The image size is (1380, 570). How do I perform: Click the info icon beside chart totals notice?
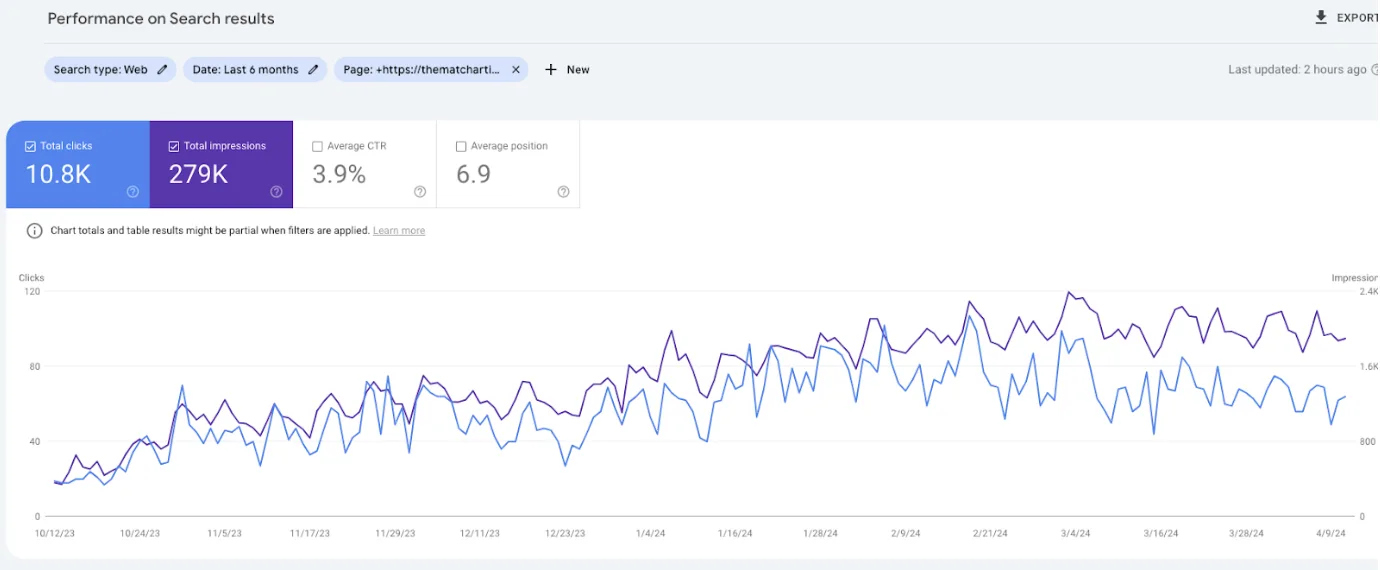pos(34,231)
